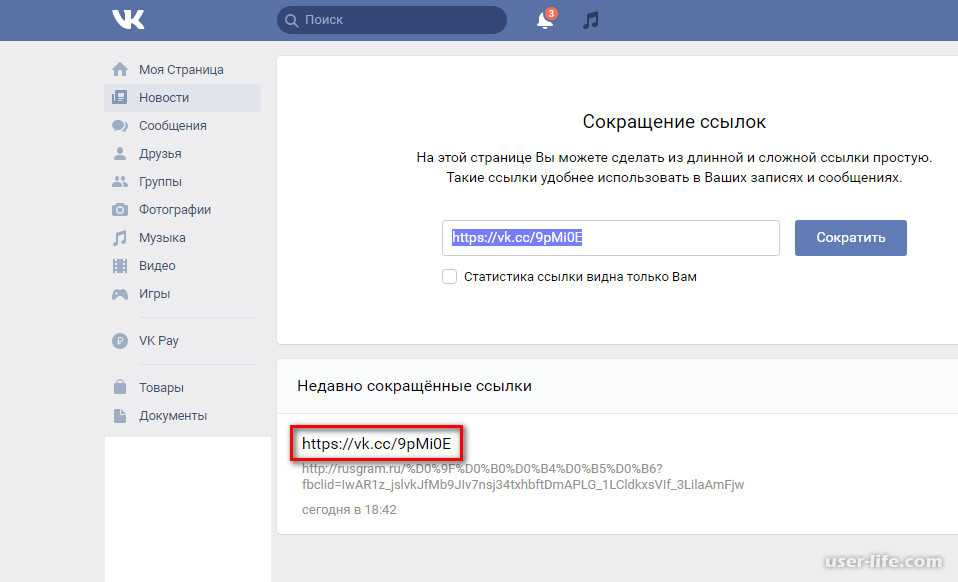
Task: Click the 'сегодня в 18:42' timestamp
Action: coord(349,510)
